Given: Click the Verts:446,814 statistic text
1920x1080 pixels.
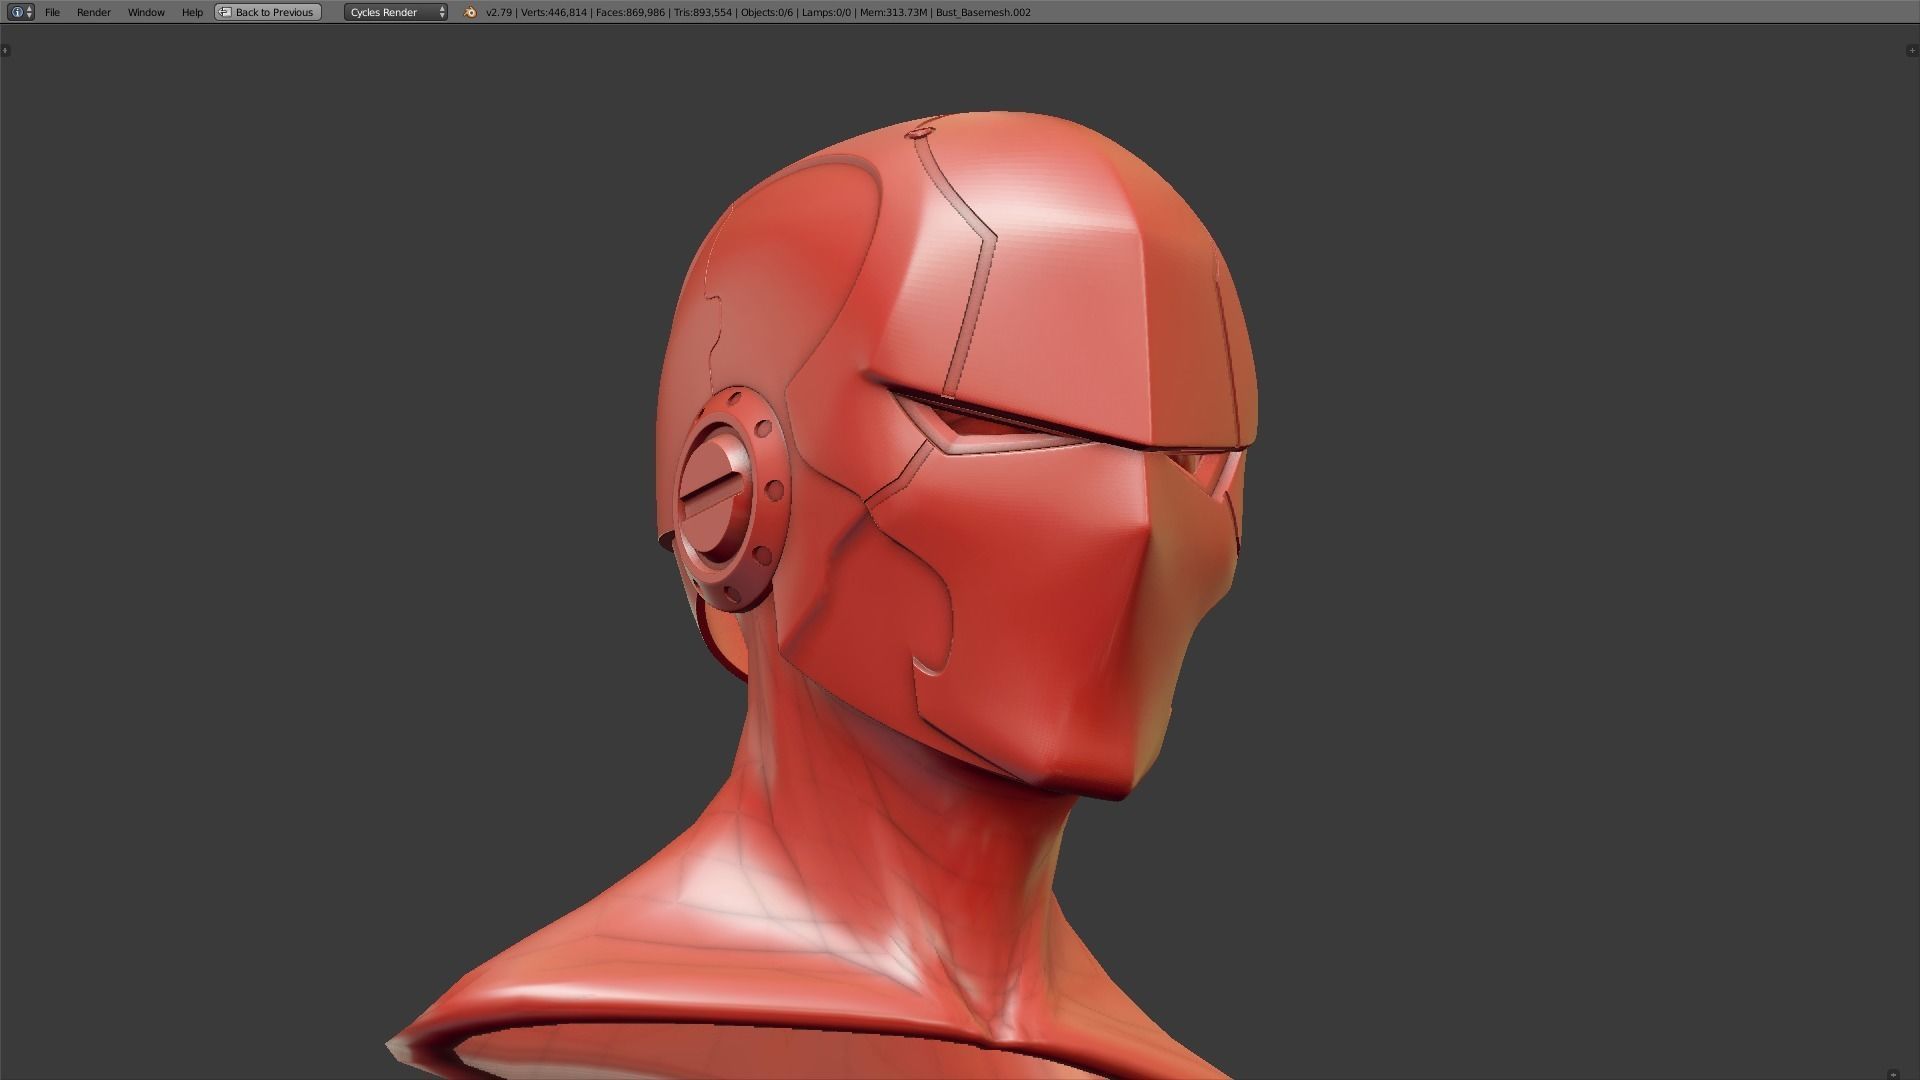Looking at the screenshot, I should coord(554,12).
